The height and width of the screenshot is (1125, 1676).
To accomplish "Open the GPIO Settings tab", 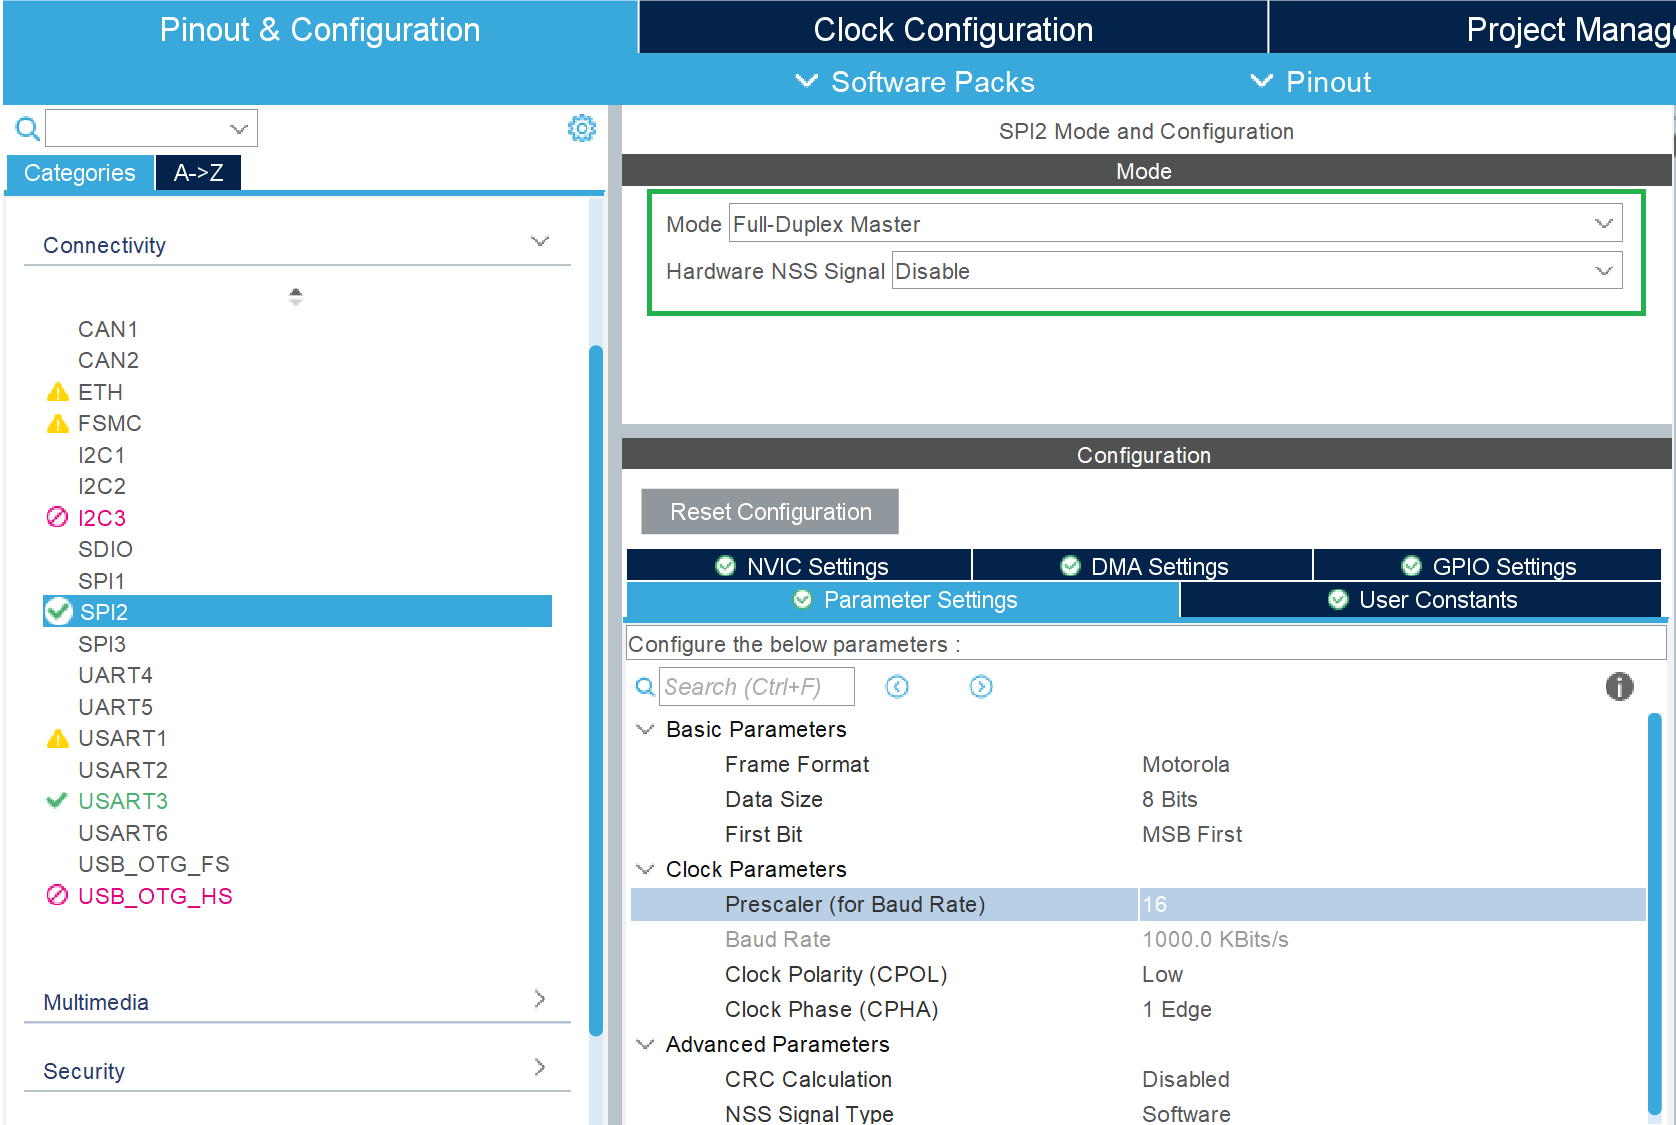I will coord(1488,566).
